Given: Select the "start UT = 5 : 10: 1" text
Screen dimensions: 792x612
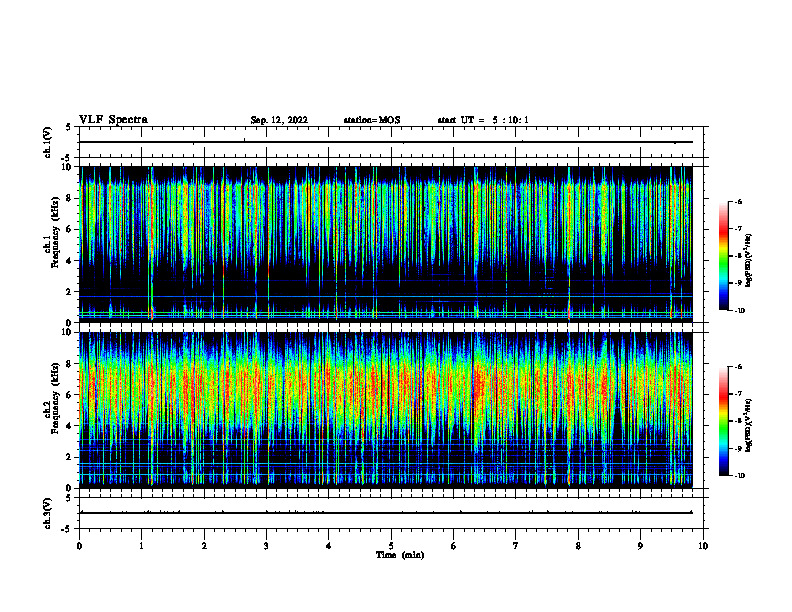Looking at the screenshot, I should tap(483, 120).
